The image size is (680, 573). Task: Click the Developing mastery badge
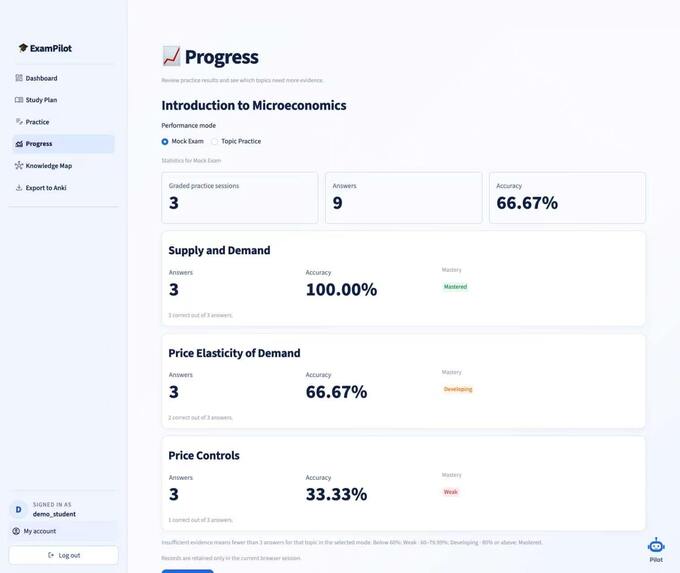tap(458, 389)
